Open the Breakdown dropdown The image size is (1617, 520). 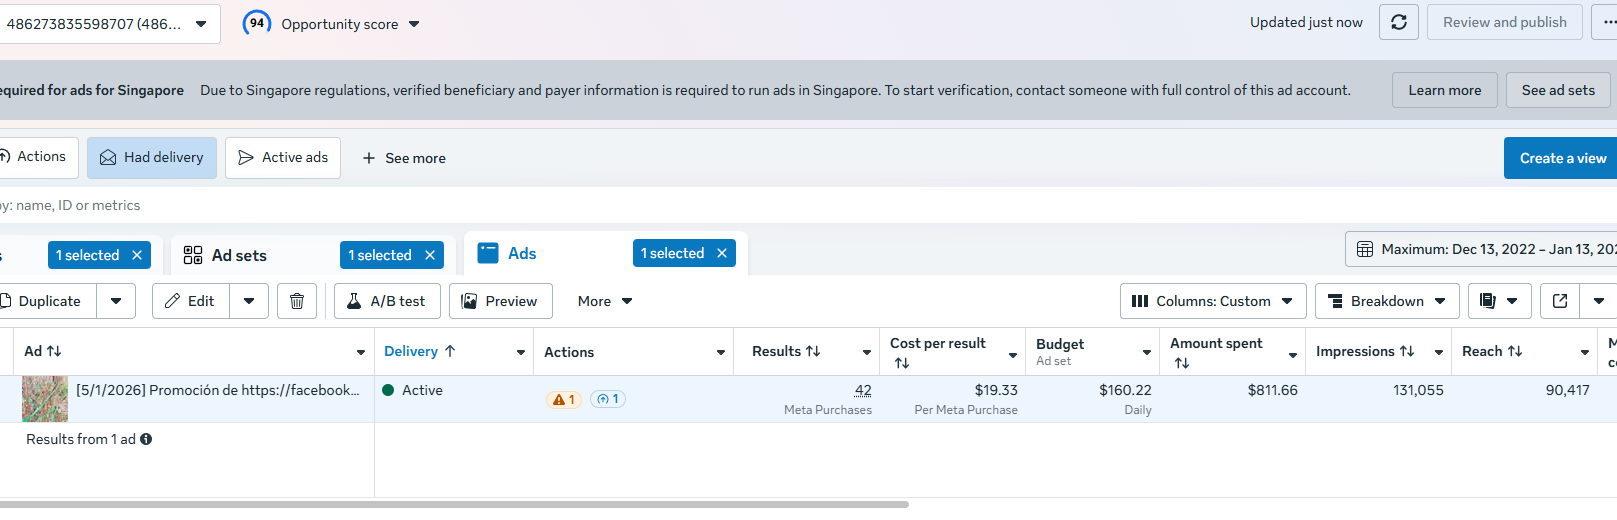click(x=1386, y=301)
